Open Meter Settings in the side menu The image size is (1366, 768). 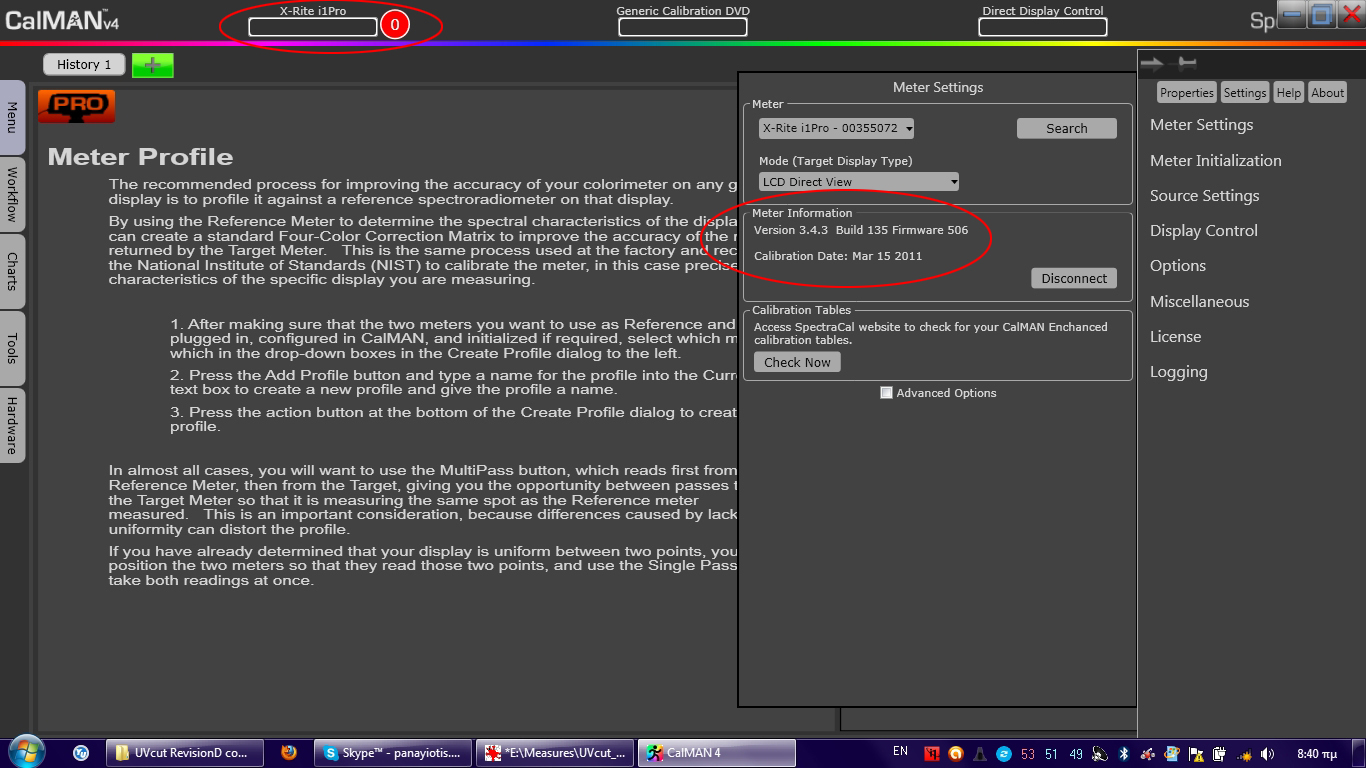pos(1201,125)
